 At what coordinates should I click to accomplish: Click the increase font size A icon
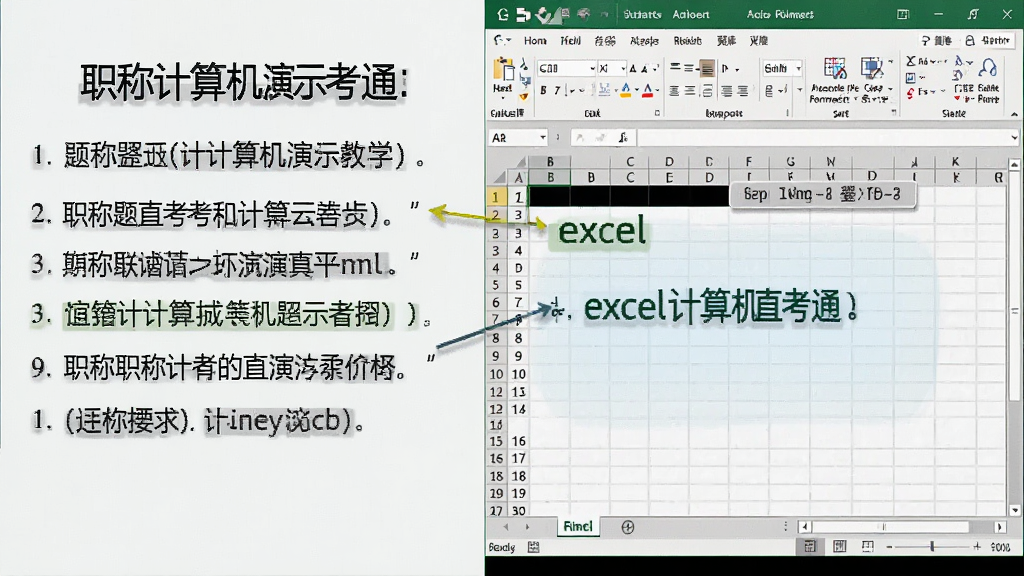tap(633, 68)
